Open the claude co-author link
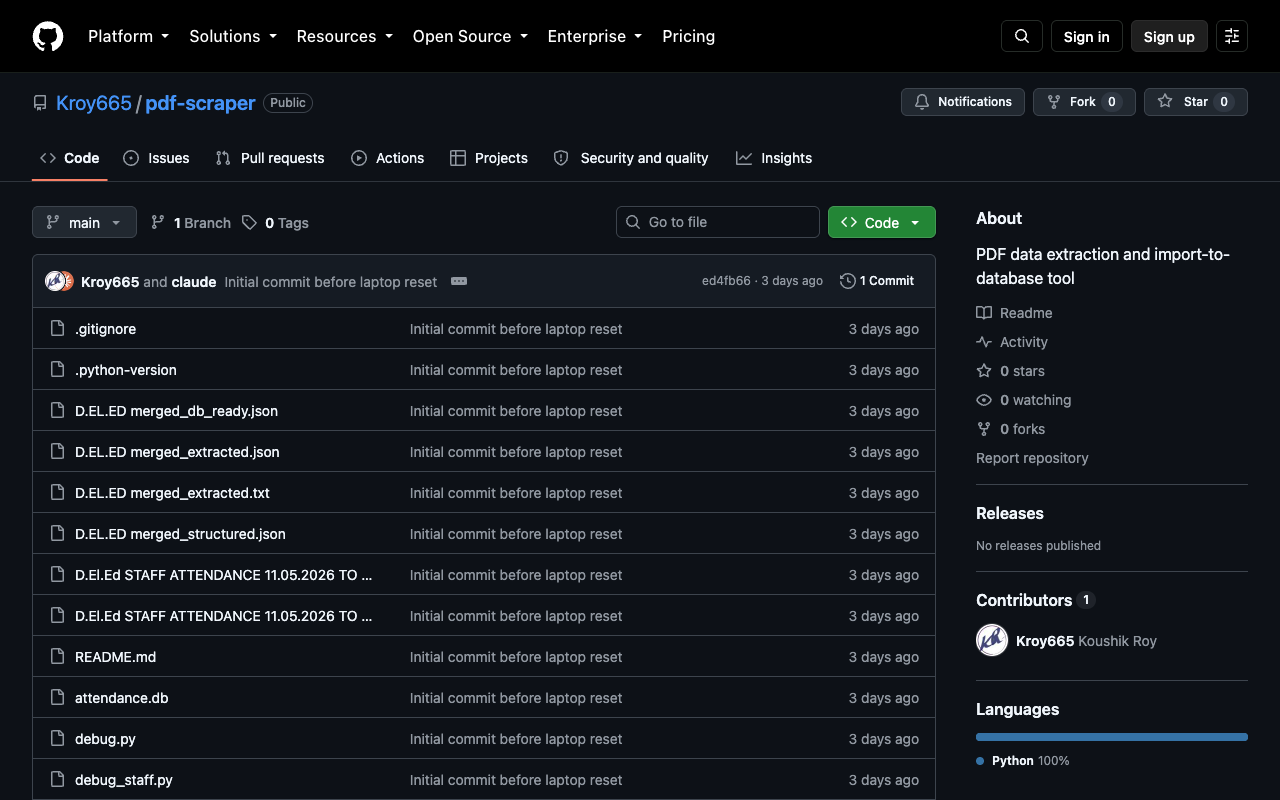The image size is (1280, 800). tap(194, 282)
